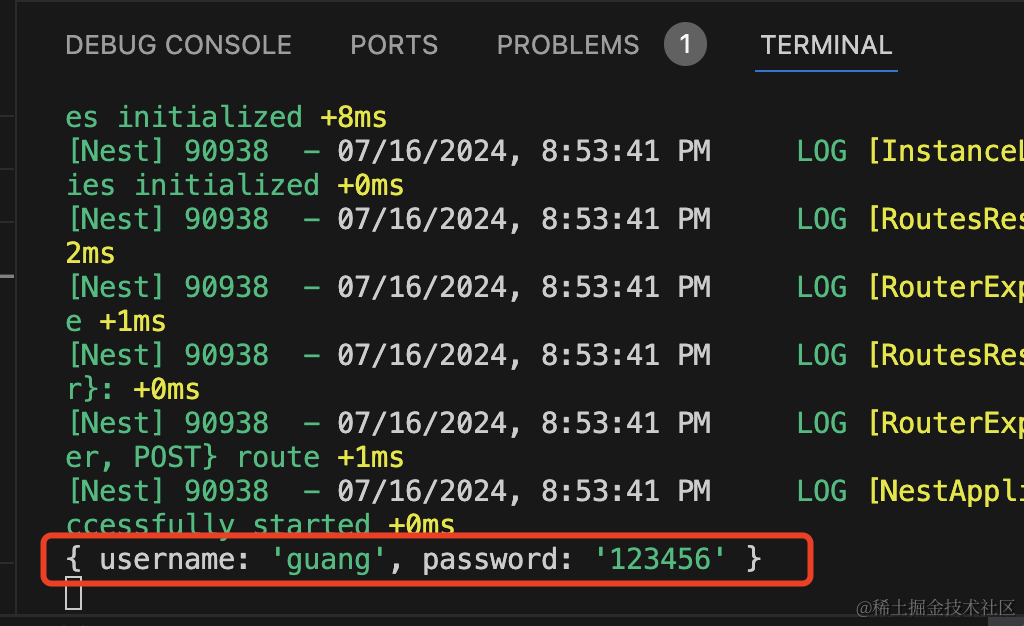Screen dimensions: 1024x626
Task: Switch to the DEBUG CONSOLE tab
Action: point(178,45)
